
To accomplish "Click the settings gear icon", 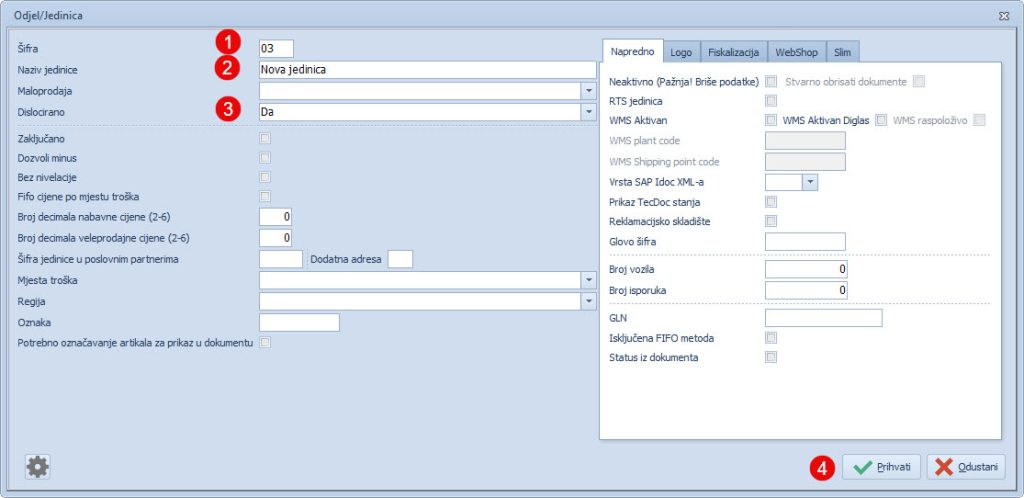I will coord(38,465).
